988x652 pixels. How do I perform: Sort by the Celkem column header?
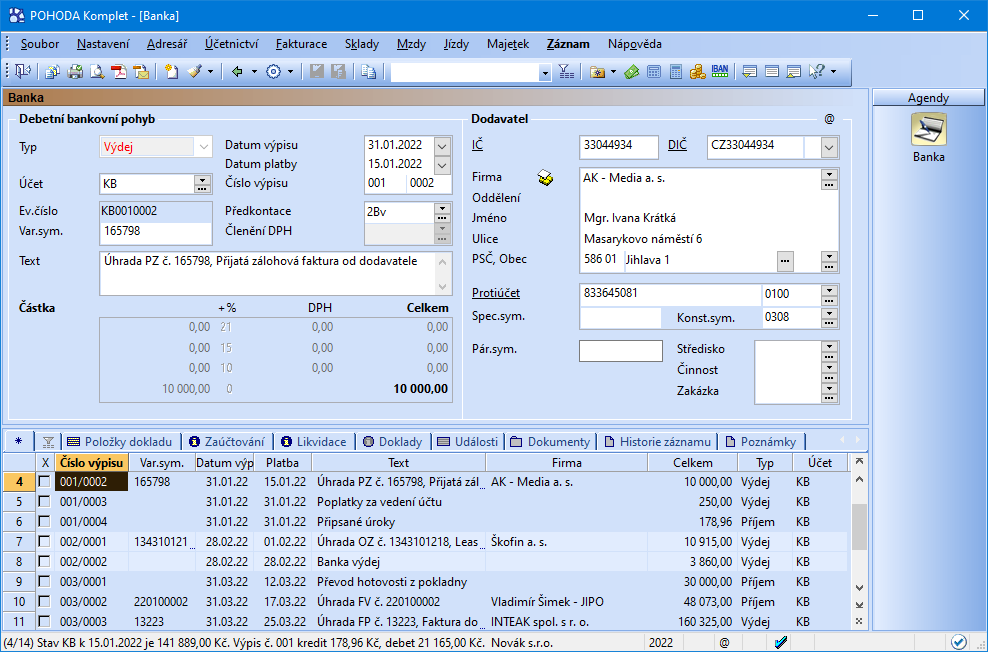click(692, 462)
